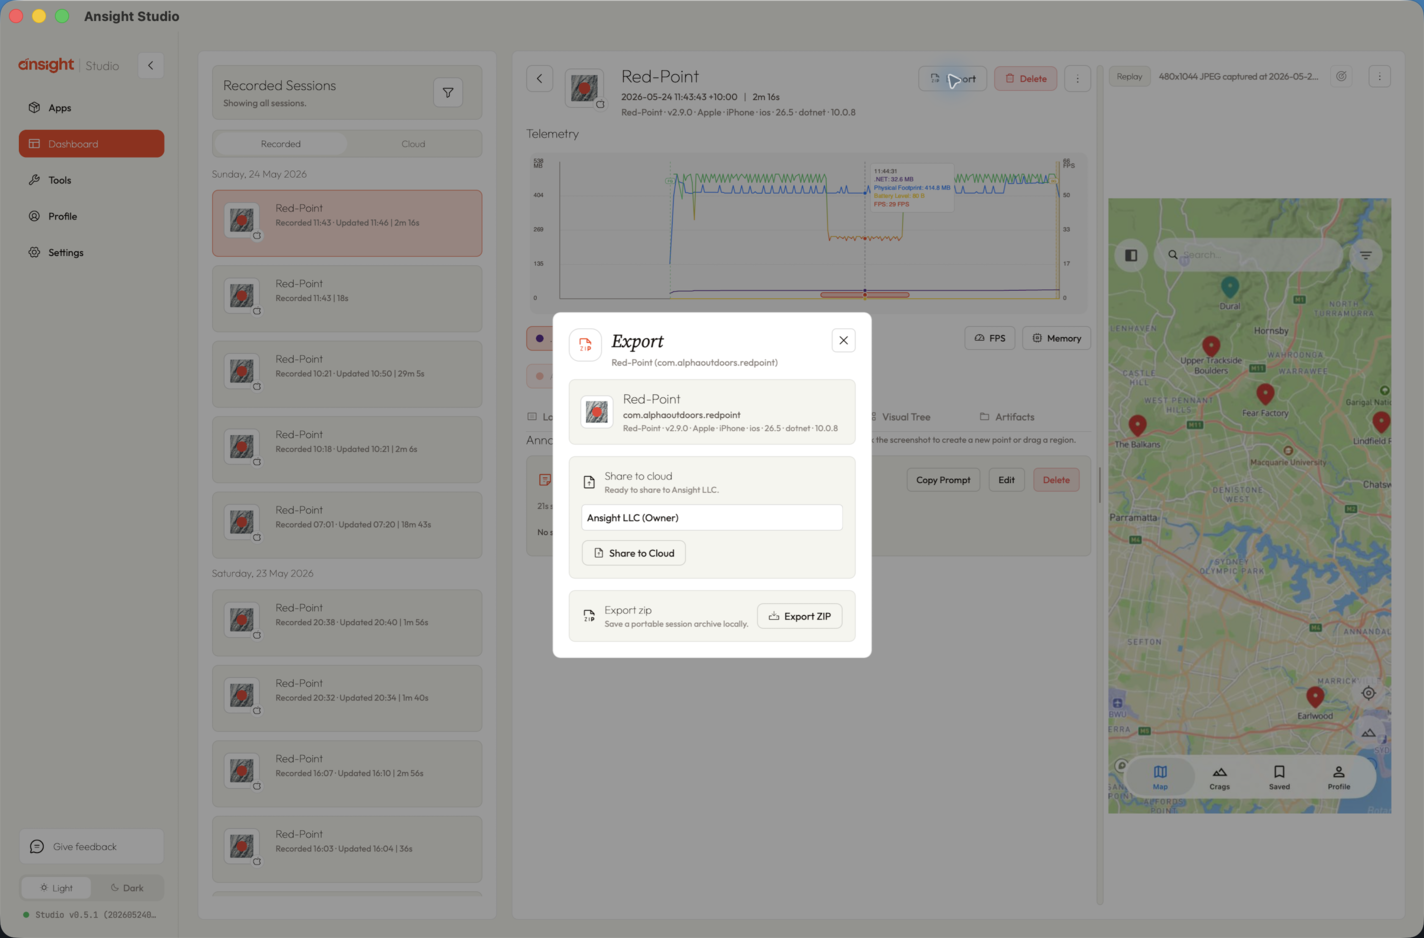Screen dimensions: 1424x938
Task: Click The Balkans map pin
Action: tap(1137, 426)
